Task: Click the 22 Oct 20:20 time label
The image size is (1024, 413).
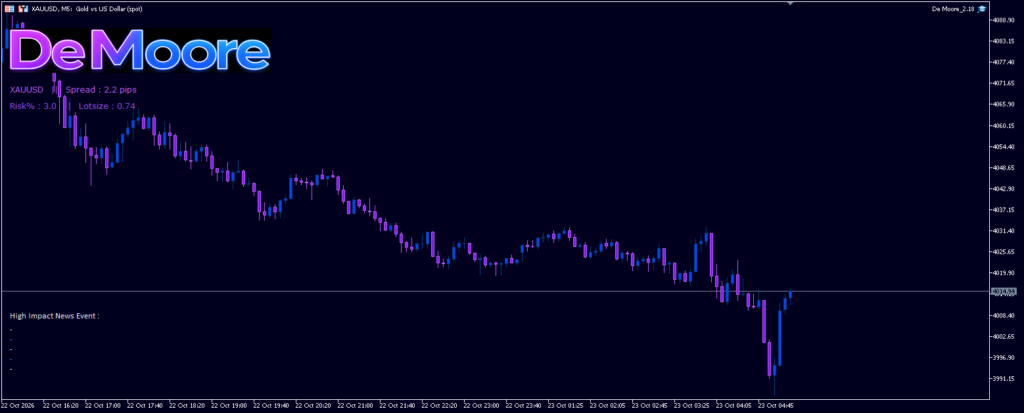Action: click(313, 405)
